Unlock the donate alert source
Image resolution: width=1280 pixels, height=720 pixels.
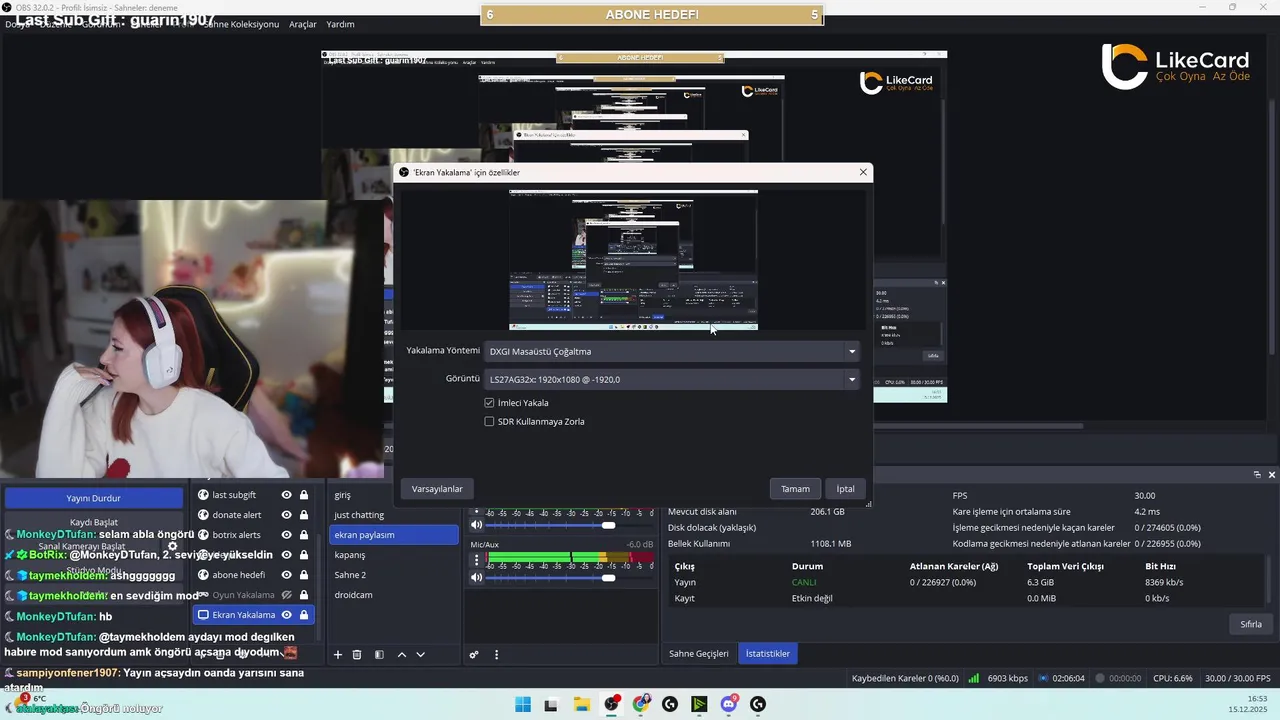[304, 515]
